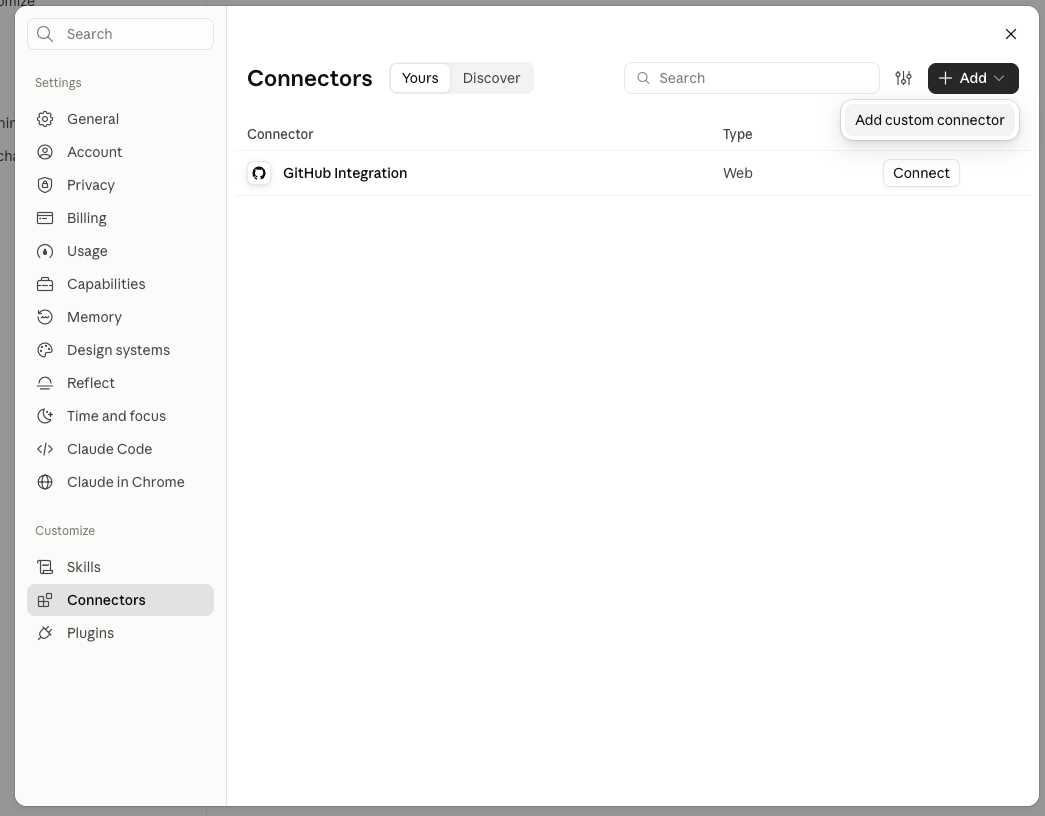
Task: Go to Skills section
Action: tap(120, 567)
